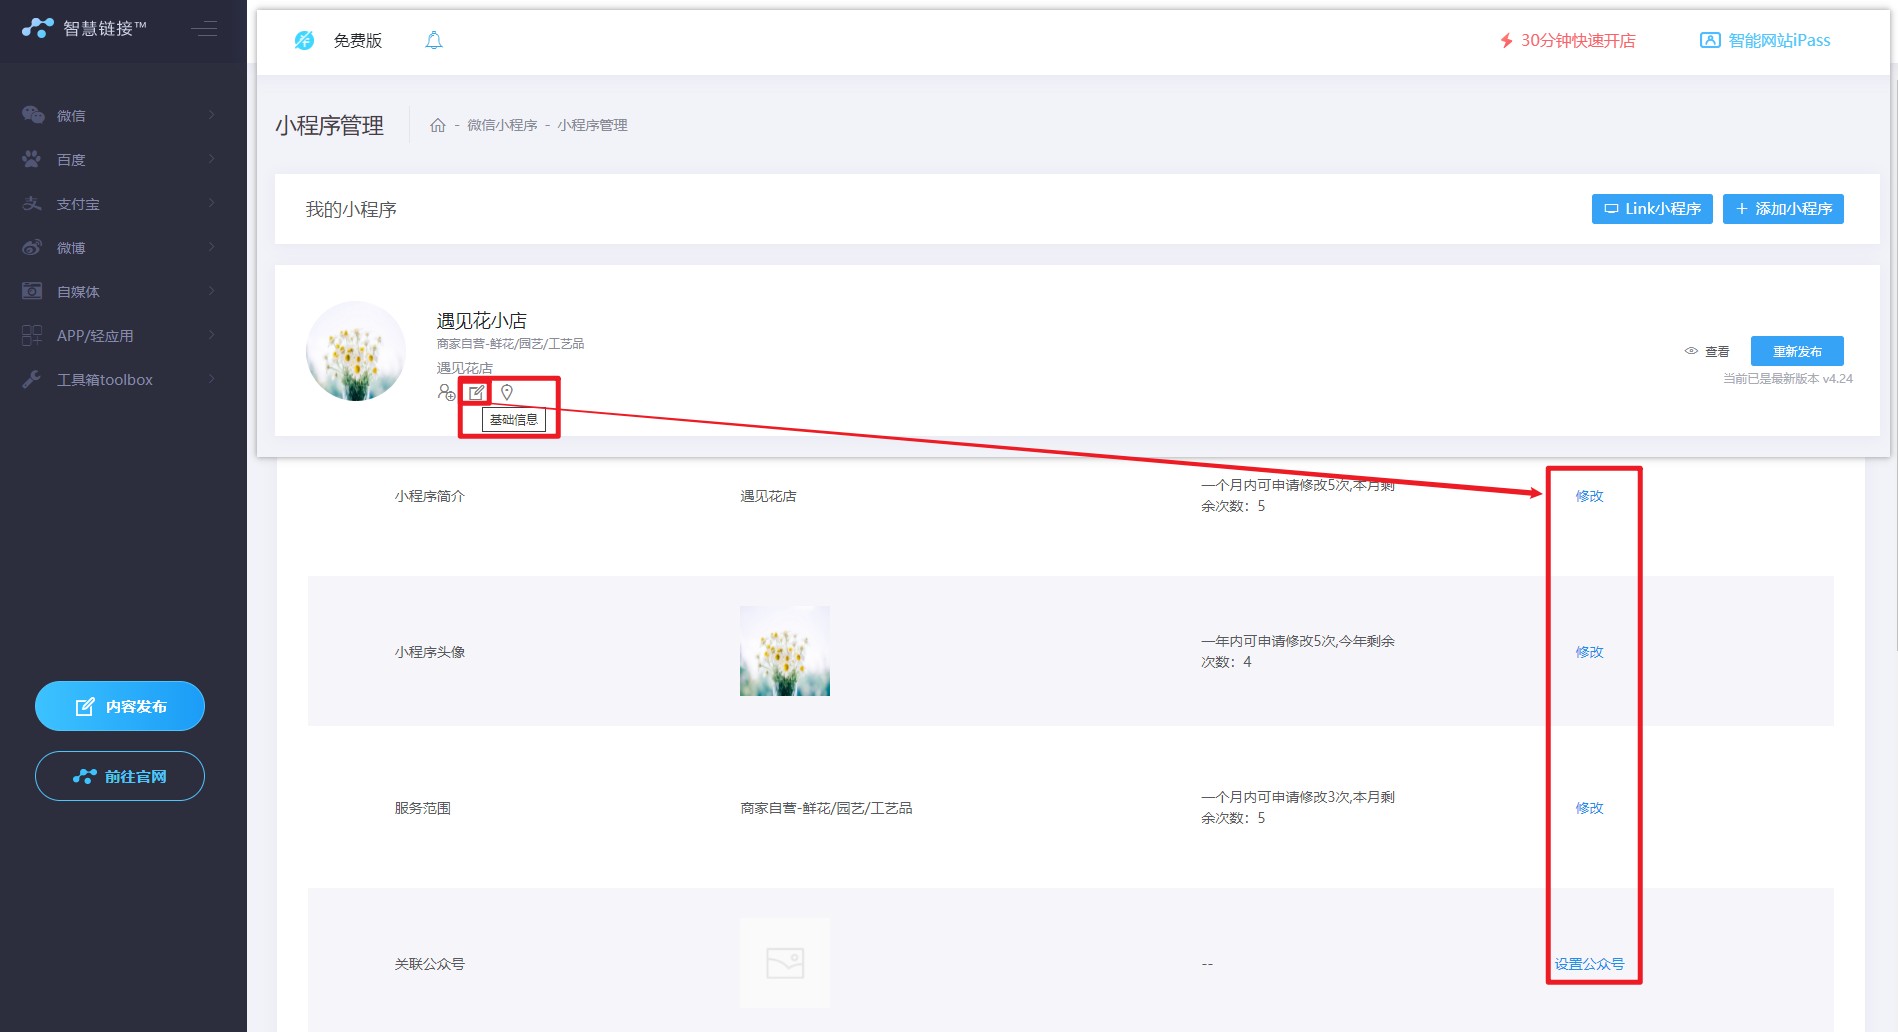Open the notification bell icon in top bar
This screenshot has width=1898, height=1032.
pos(434,40)
